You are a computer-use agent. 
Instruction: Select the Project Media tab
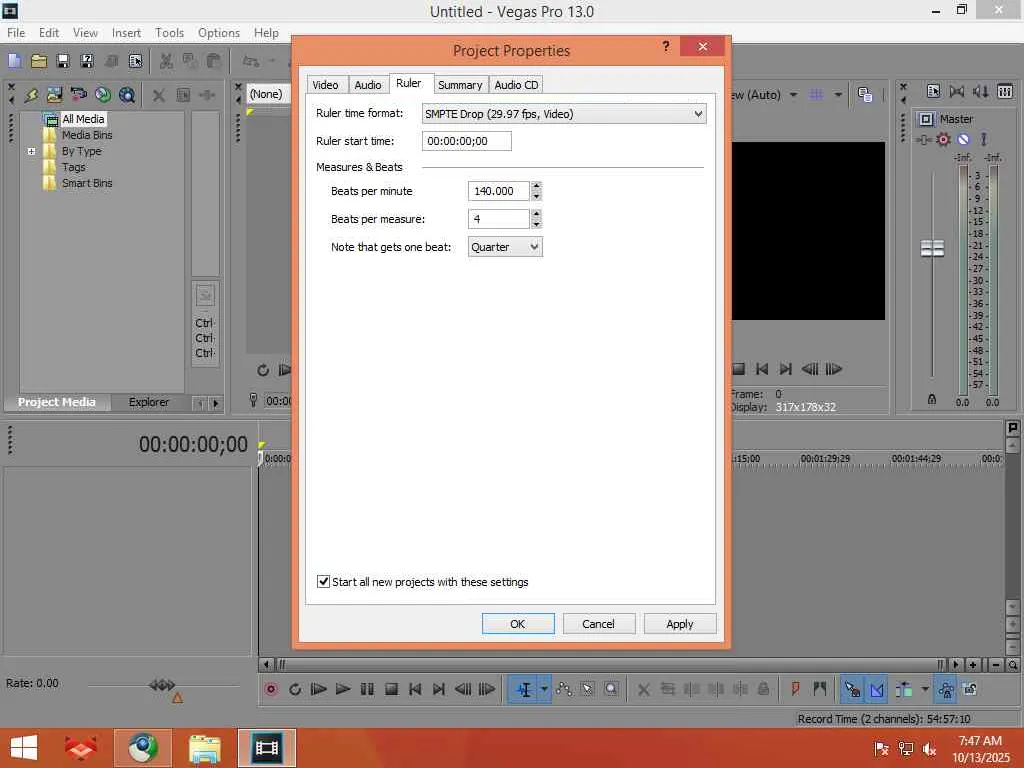click(57, 402)
